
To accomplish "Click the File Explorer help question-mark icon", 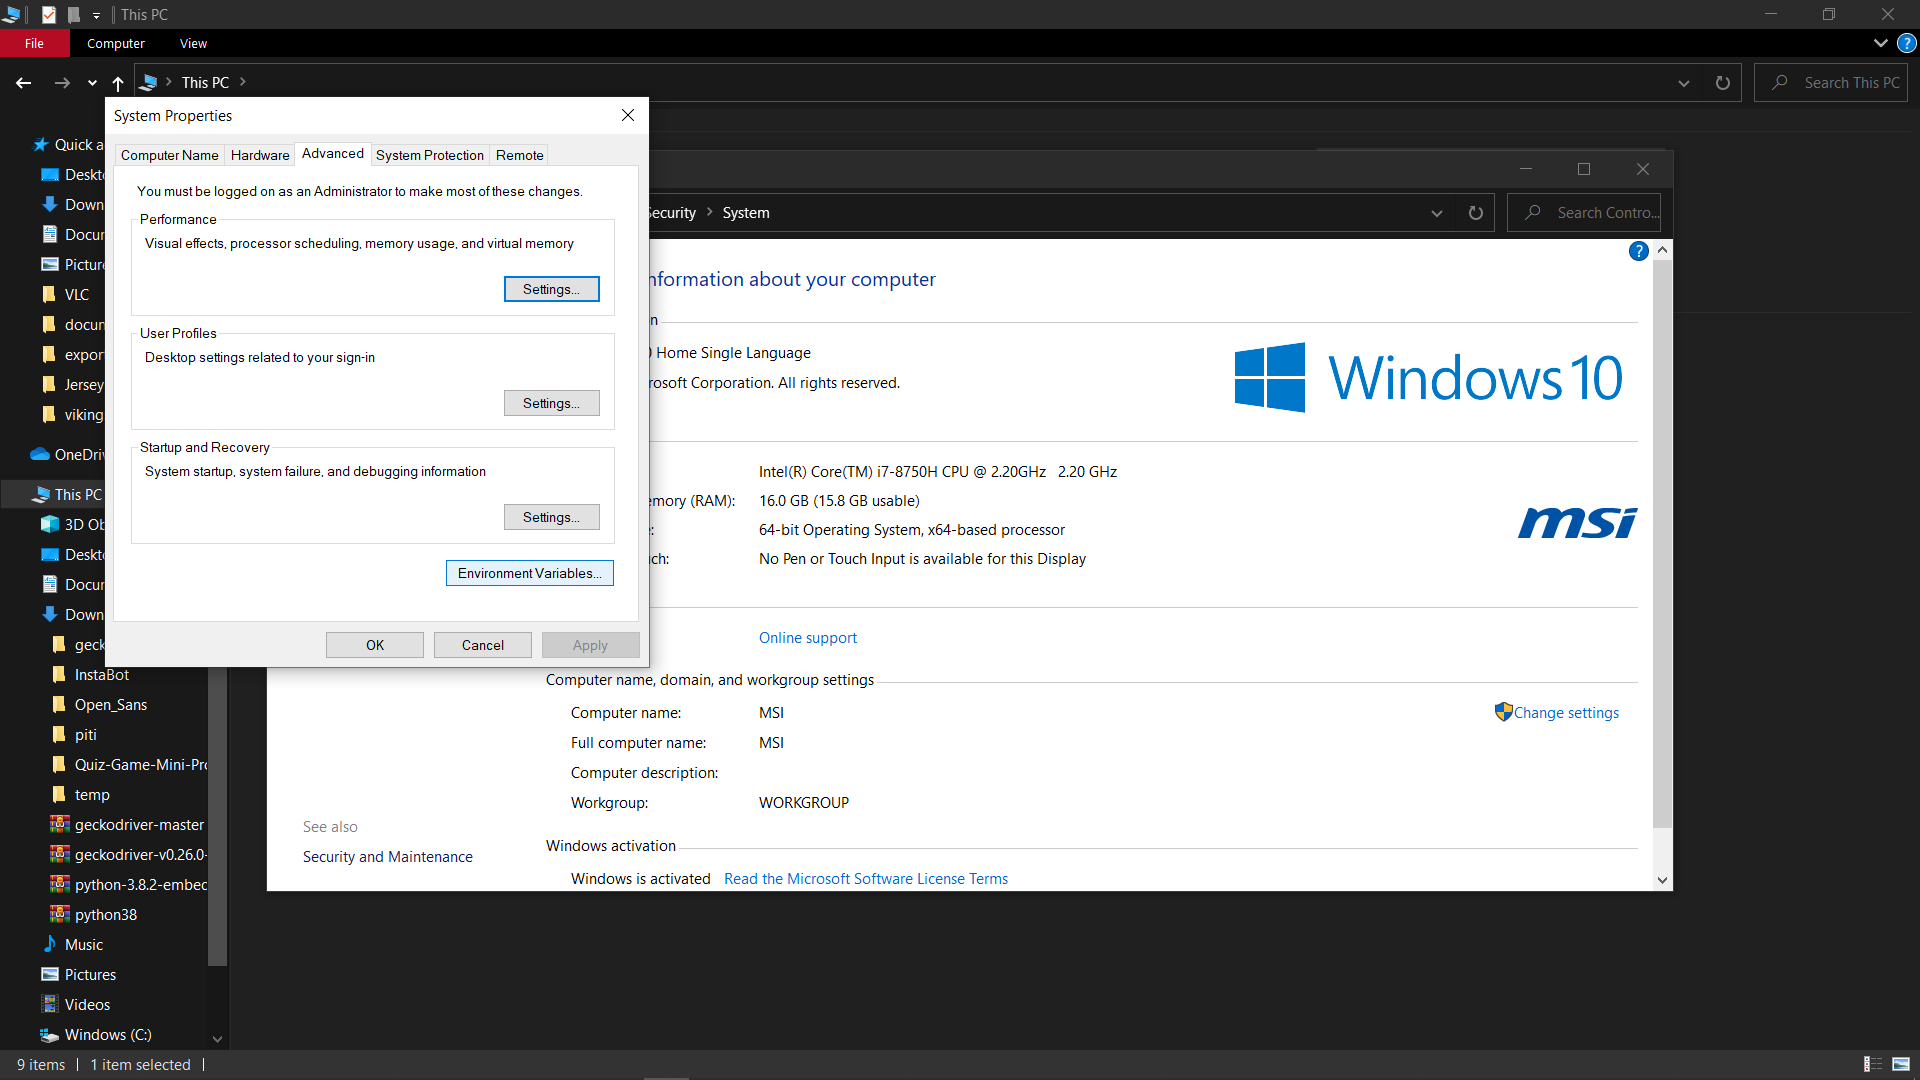I will [1907, 43].
